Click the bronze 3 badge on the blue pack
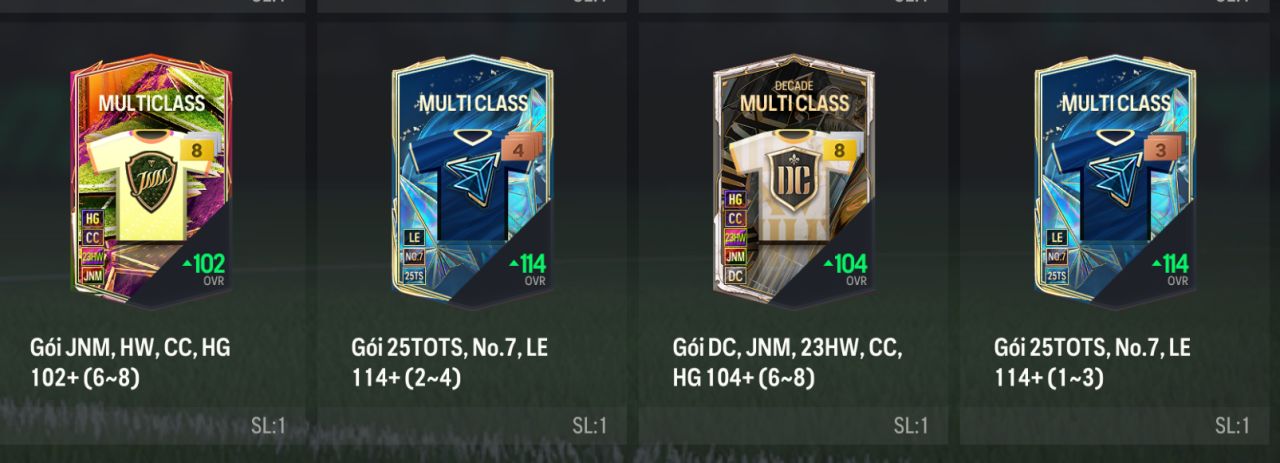The height and width of the screenshot is (463, 1280). (x=1160, y=149)
